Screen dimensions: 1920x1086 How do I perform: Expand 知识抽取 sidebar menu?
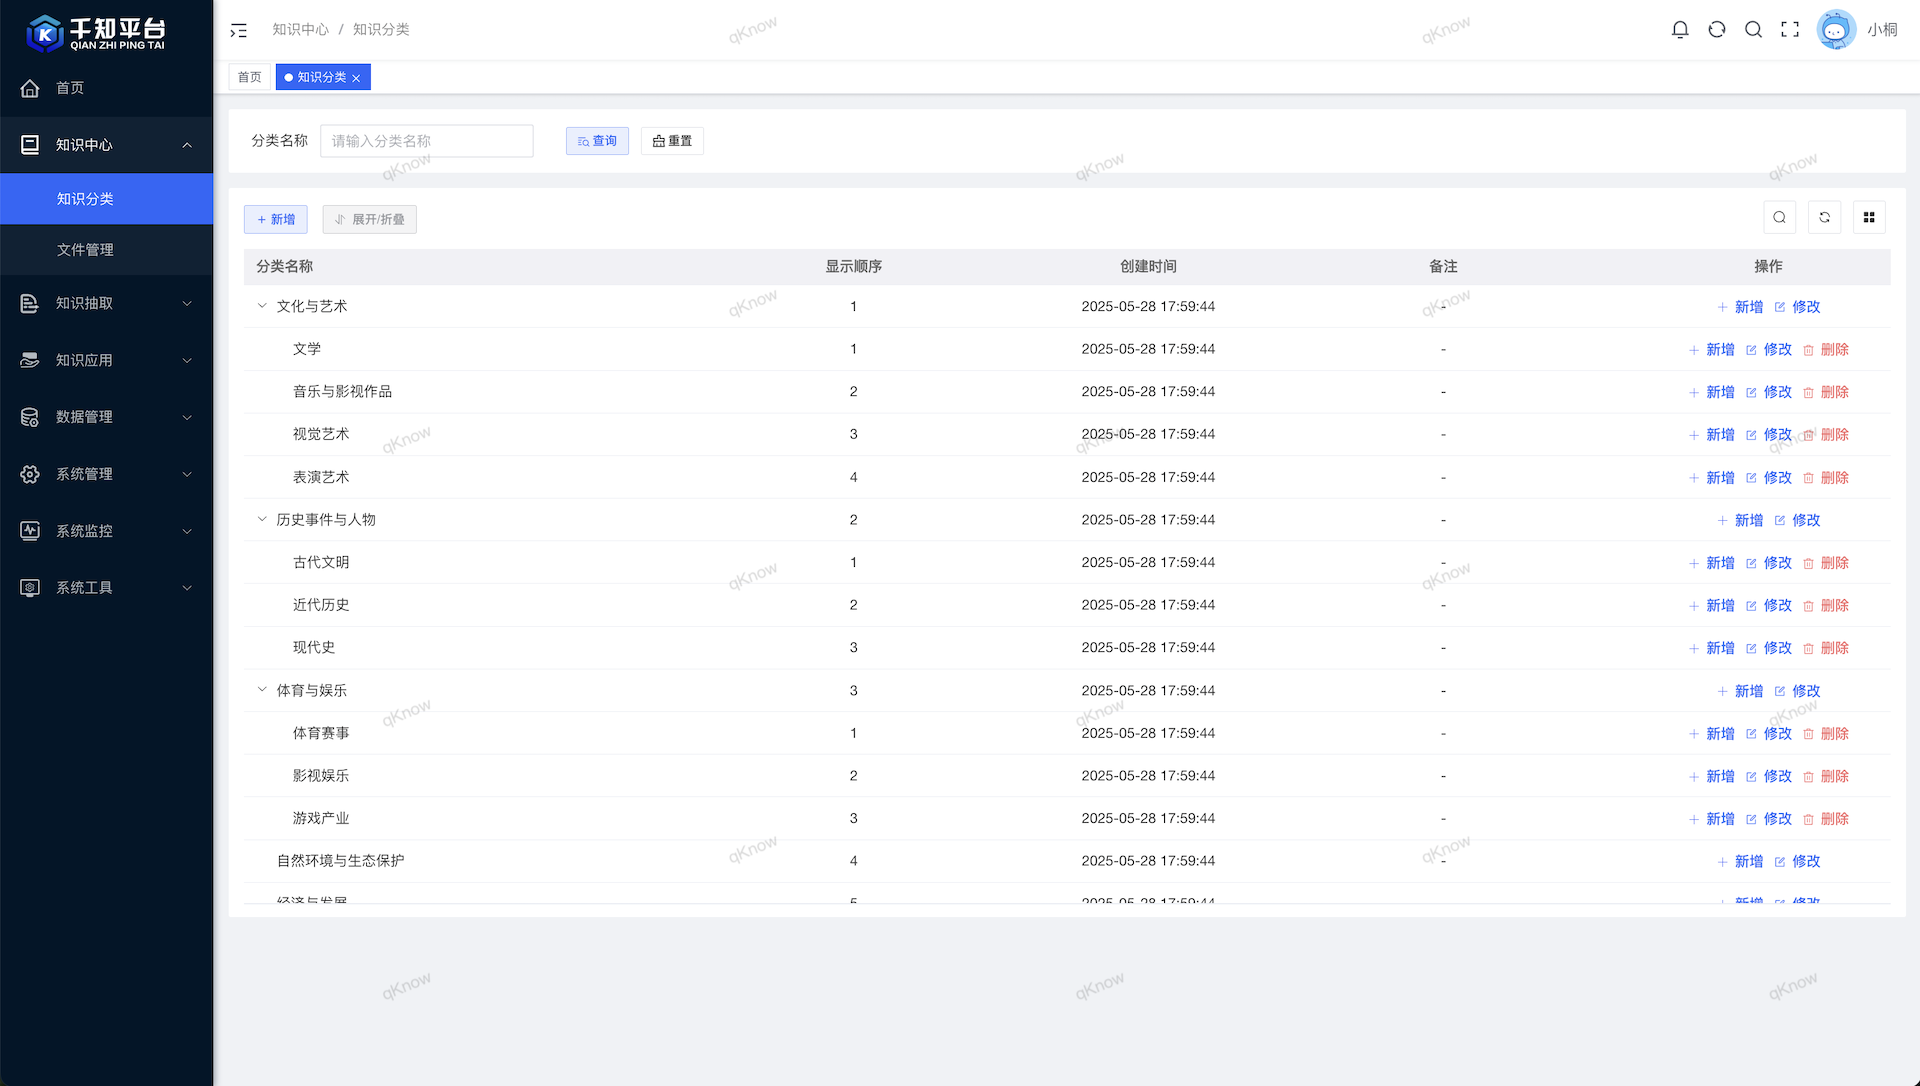click(x=106, y=303)
